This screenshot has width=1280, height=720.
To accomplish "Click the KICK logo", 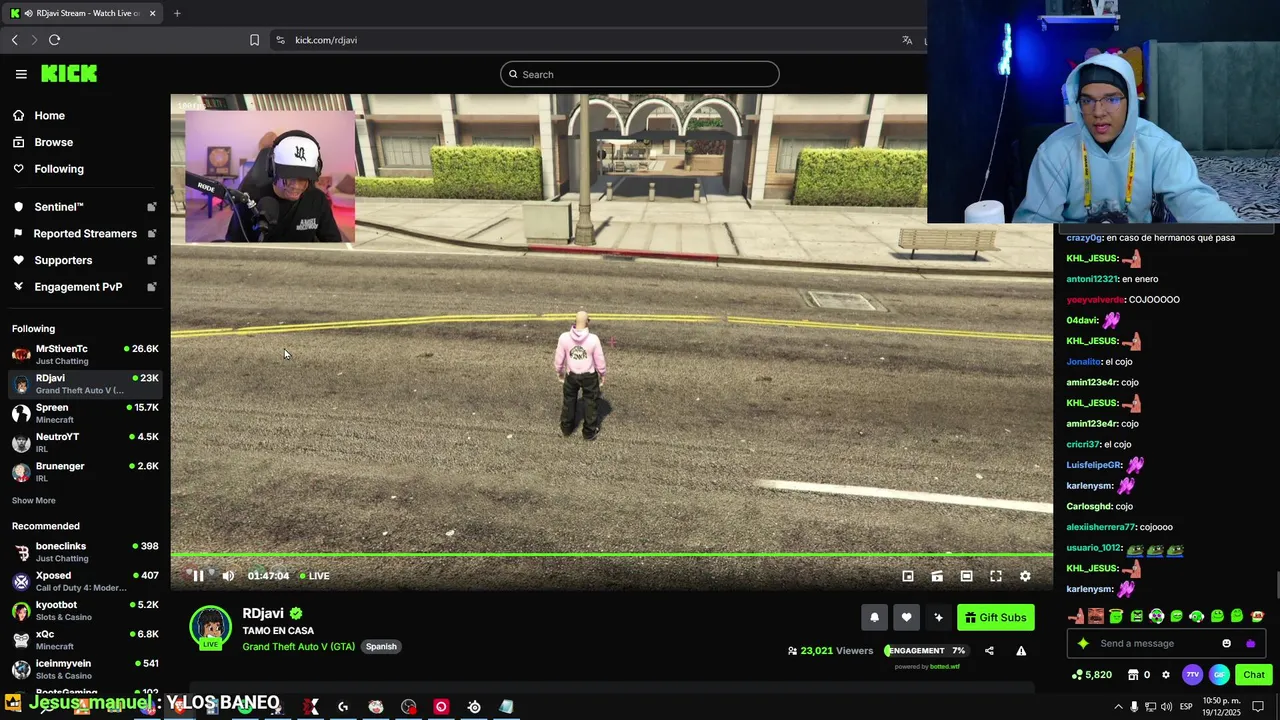I will 69,74.
